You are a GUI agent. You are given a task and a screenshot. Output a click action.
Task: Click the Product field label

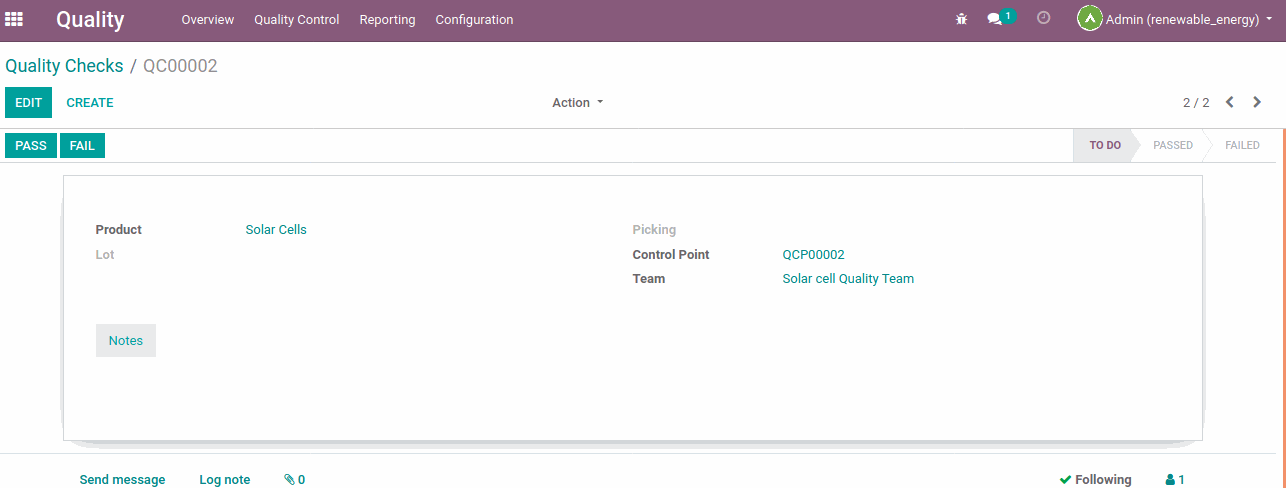tap(119, 230)
